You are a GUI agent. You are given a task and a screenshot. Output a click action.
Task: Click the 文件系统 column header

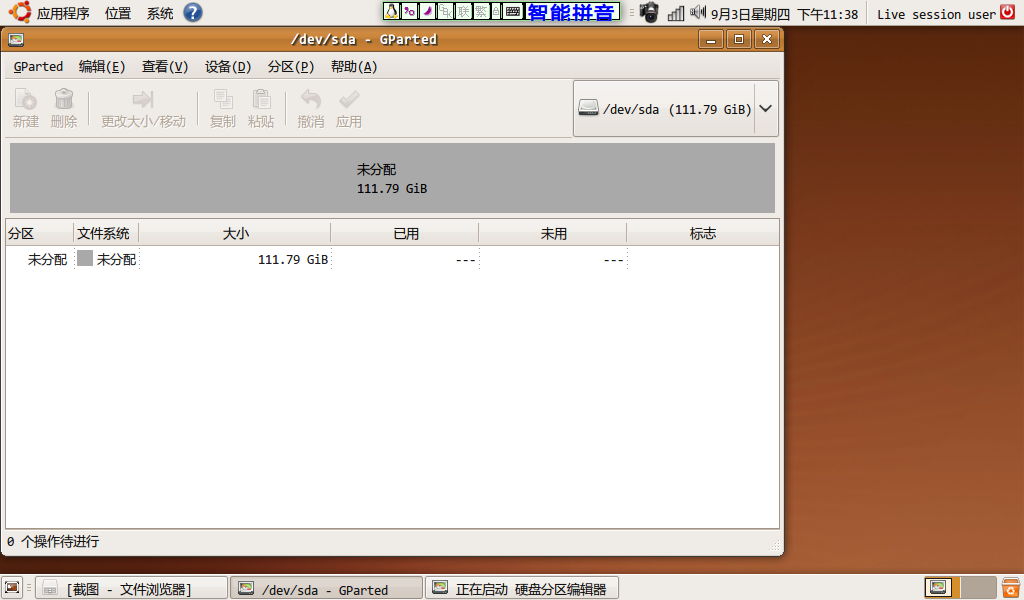coord(106,233)
